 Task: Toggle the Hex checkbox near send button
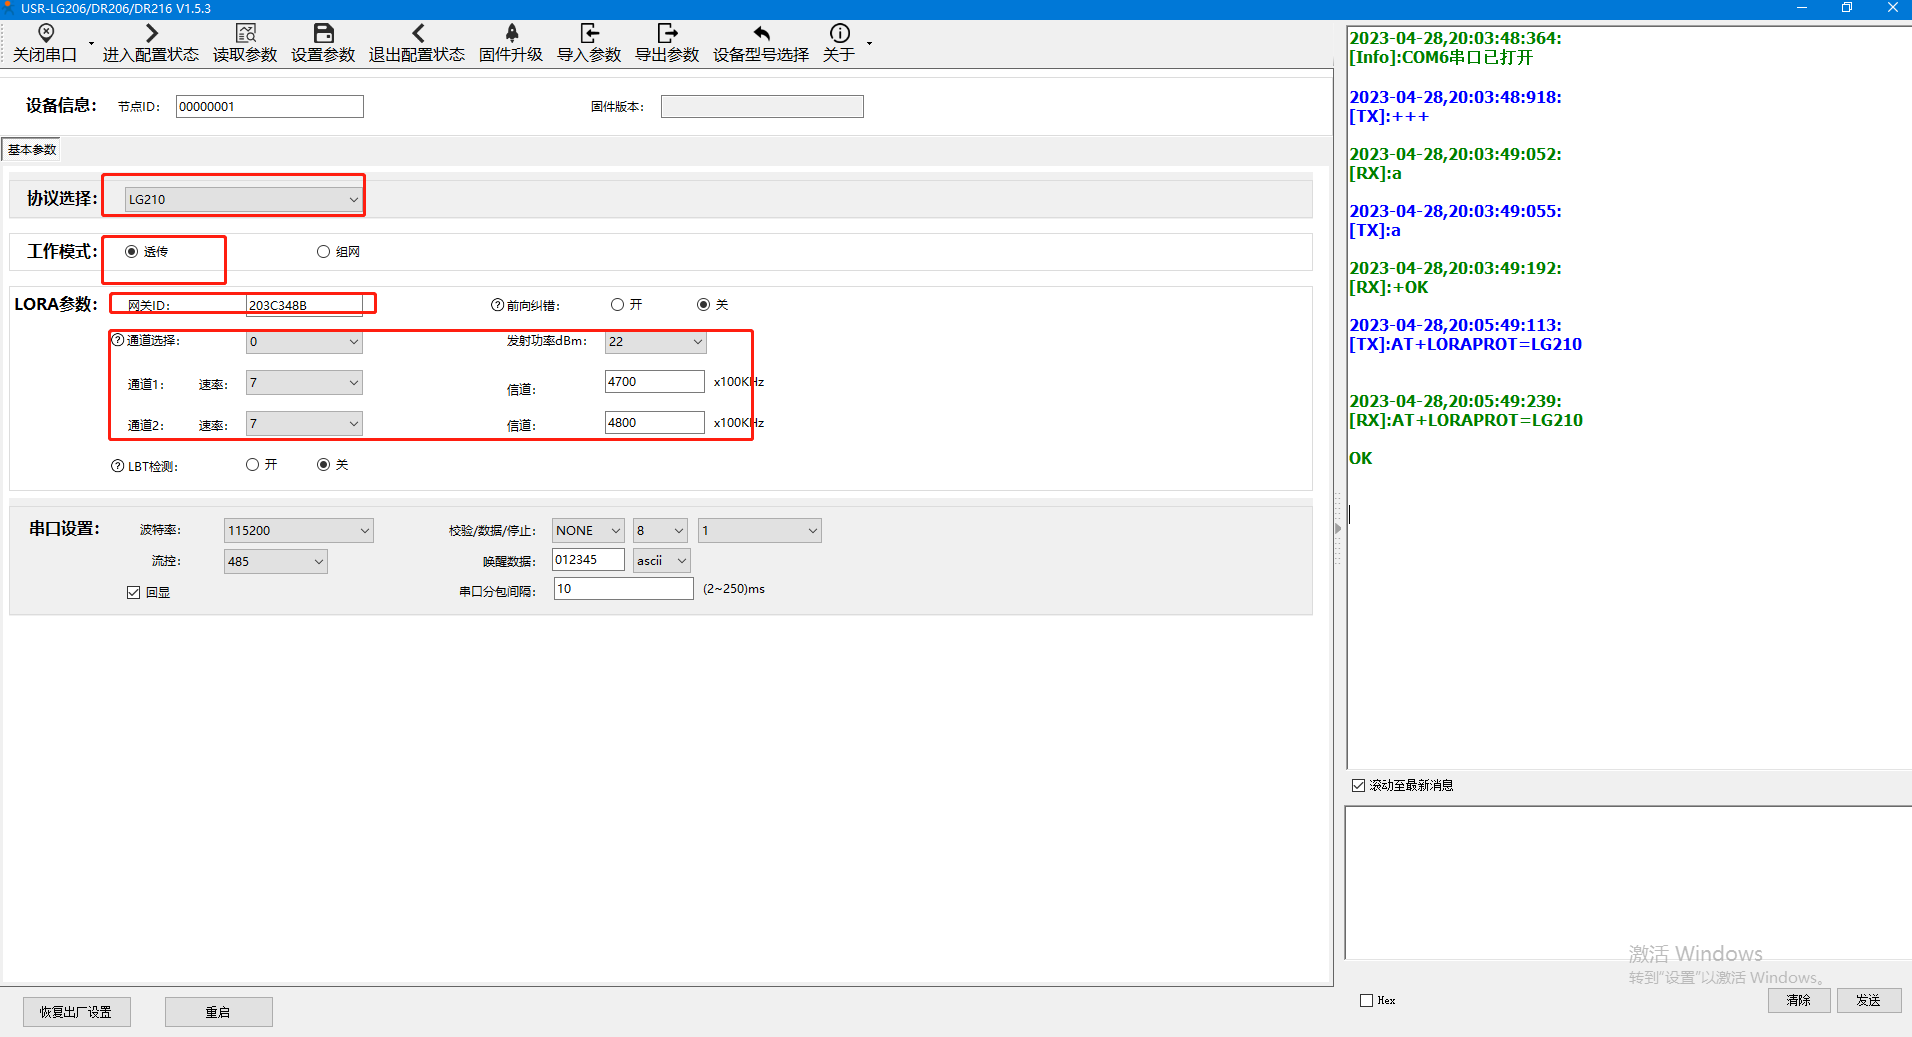1367,1000
